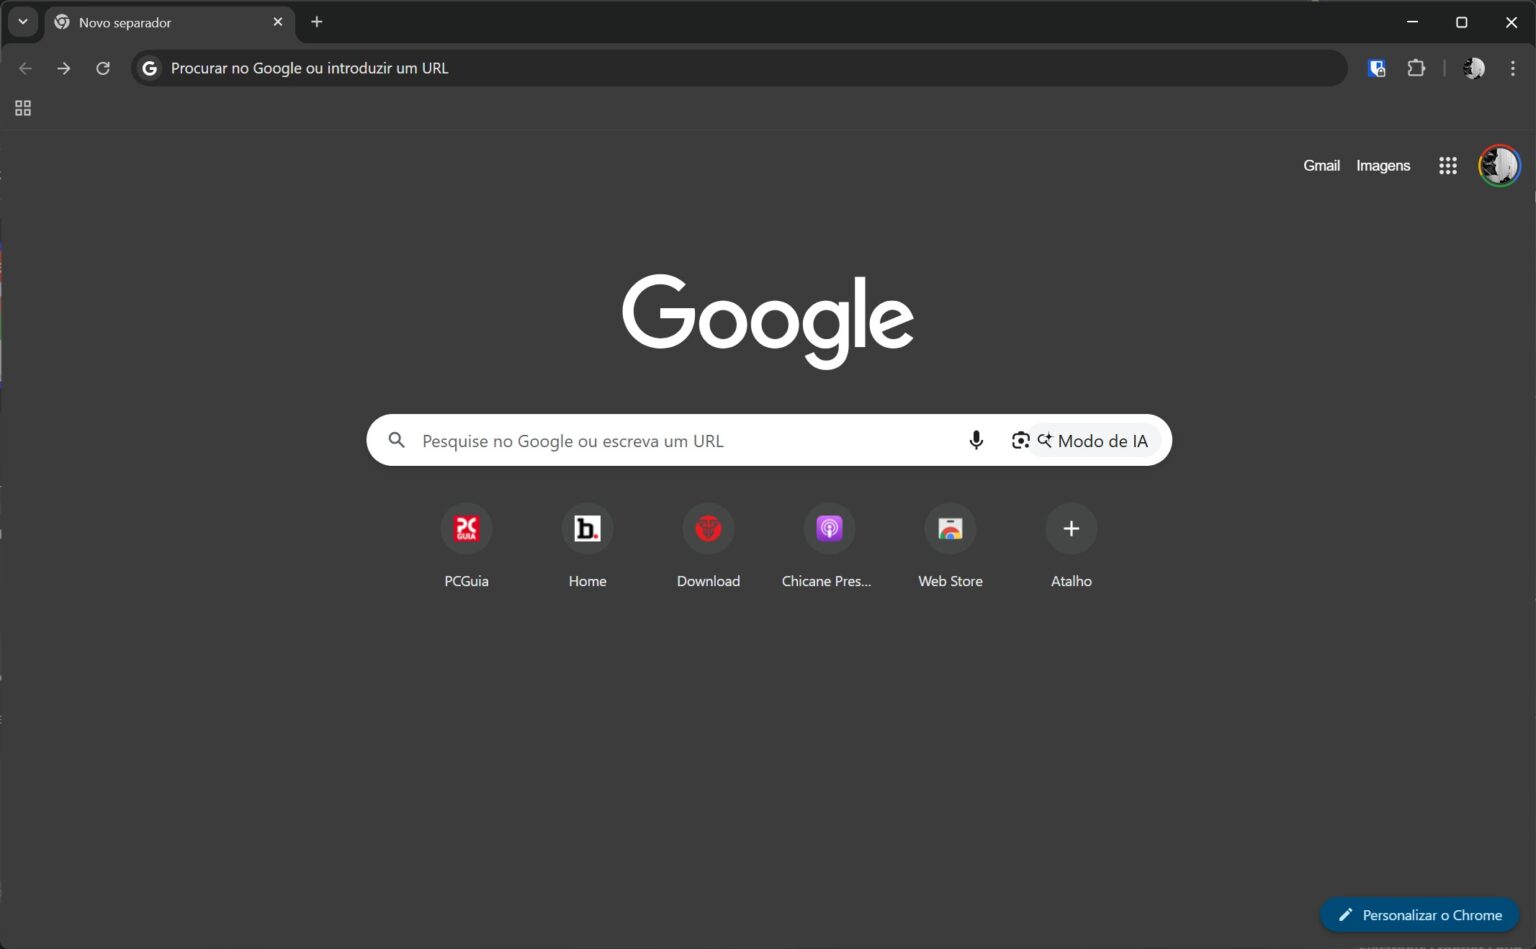Screen dimensions: 1536x949
Task: Expand the tab search dropdown arrow
Action: coord(22,22)
